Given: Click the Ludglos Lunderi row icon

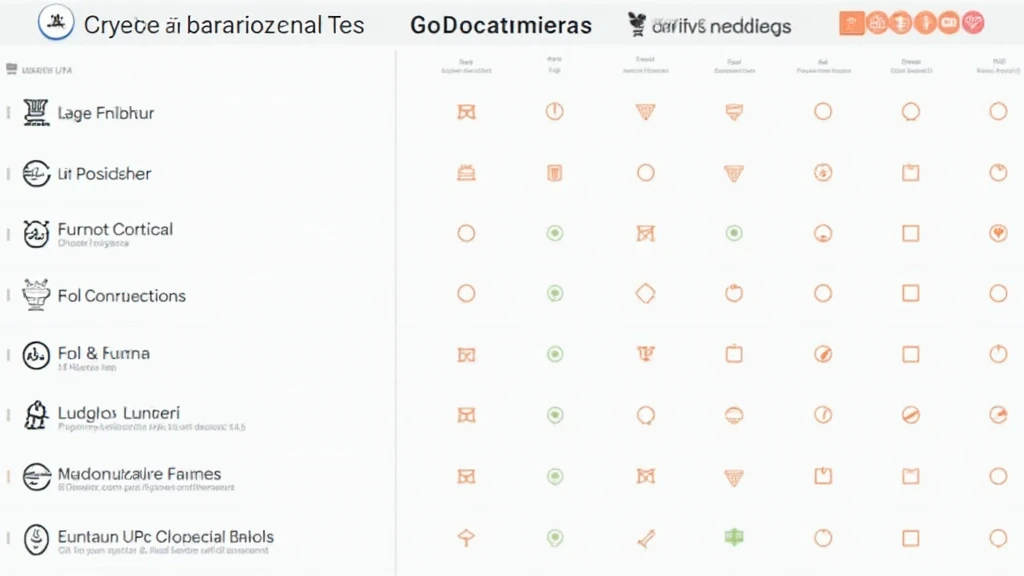Looking at the screenshot, I should pyautogui.click(x=36, y=415).
